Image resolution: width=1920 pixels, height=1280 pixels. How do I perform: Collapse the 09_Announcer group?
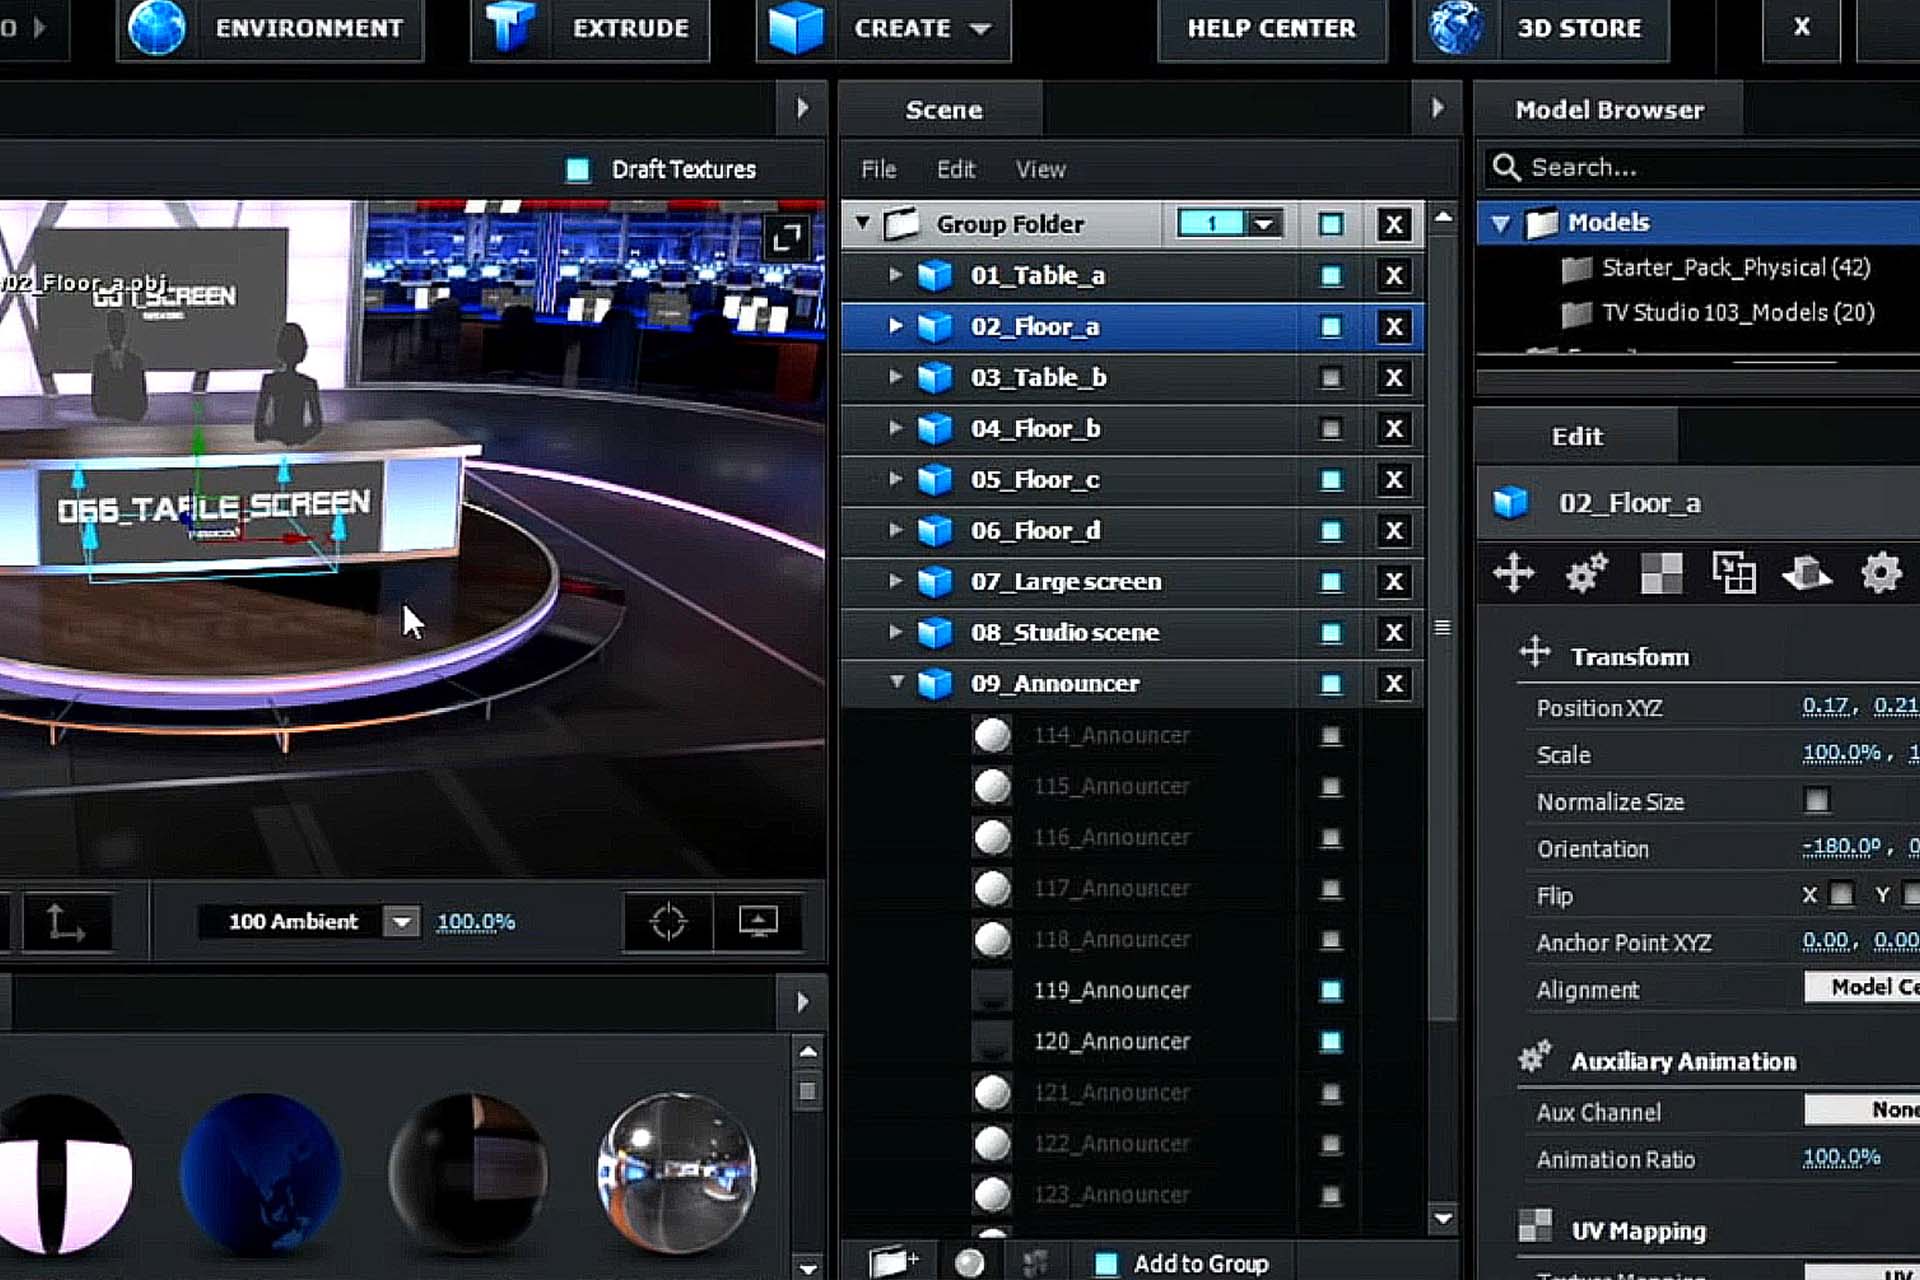[x=896, y=682]
